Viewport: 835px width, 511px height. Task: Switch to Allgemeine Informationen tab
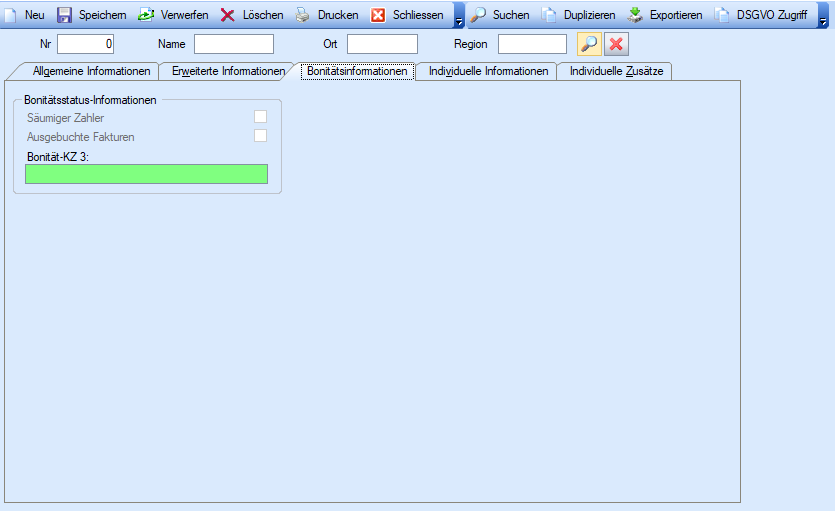(91, 71)
